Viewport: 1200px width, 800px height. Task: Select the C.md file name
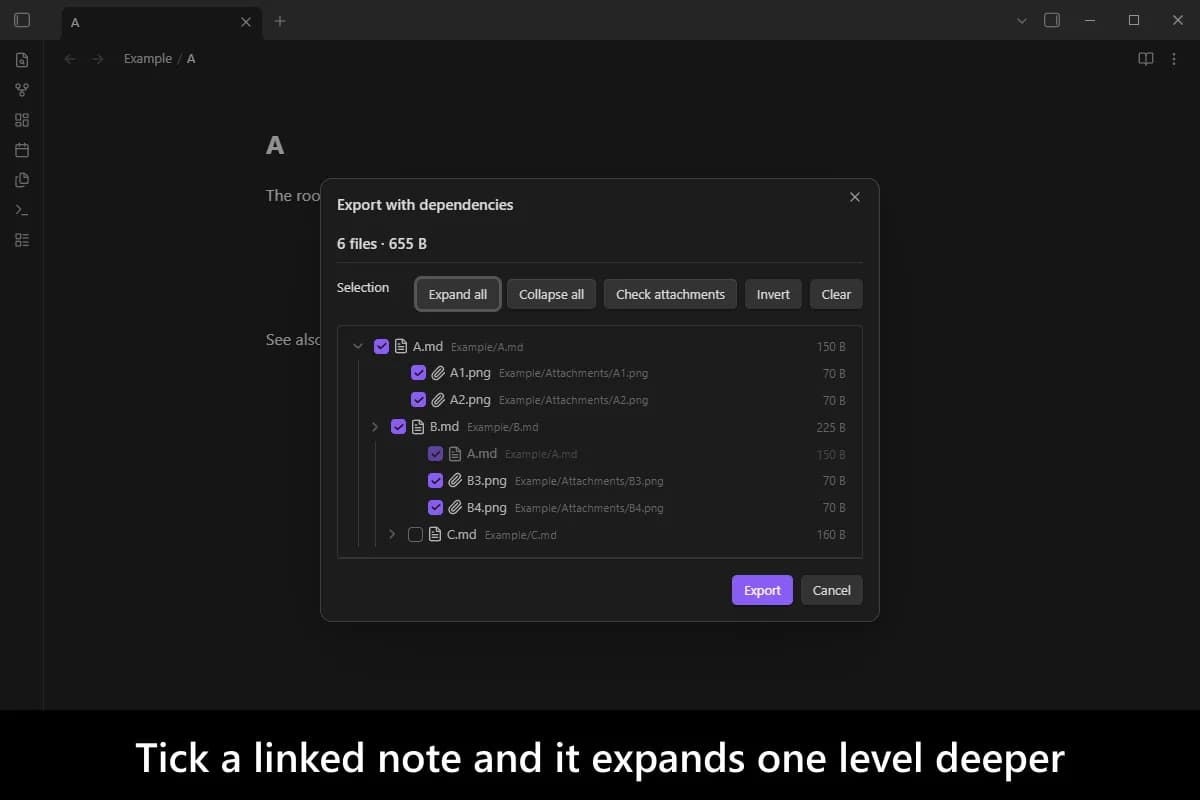pyautogui.click(x=462, y=535)
